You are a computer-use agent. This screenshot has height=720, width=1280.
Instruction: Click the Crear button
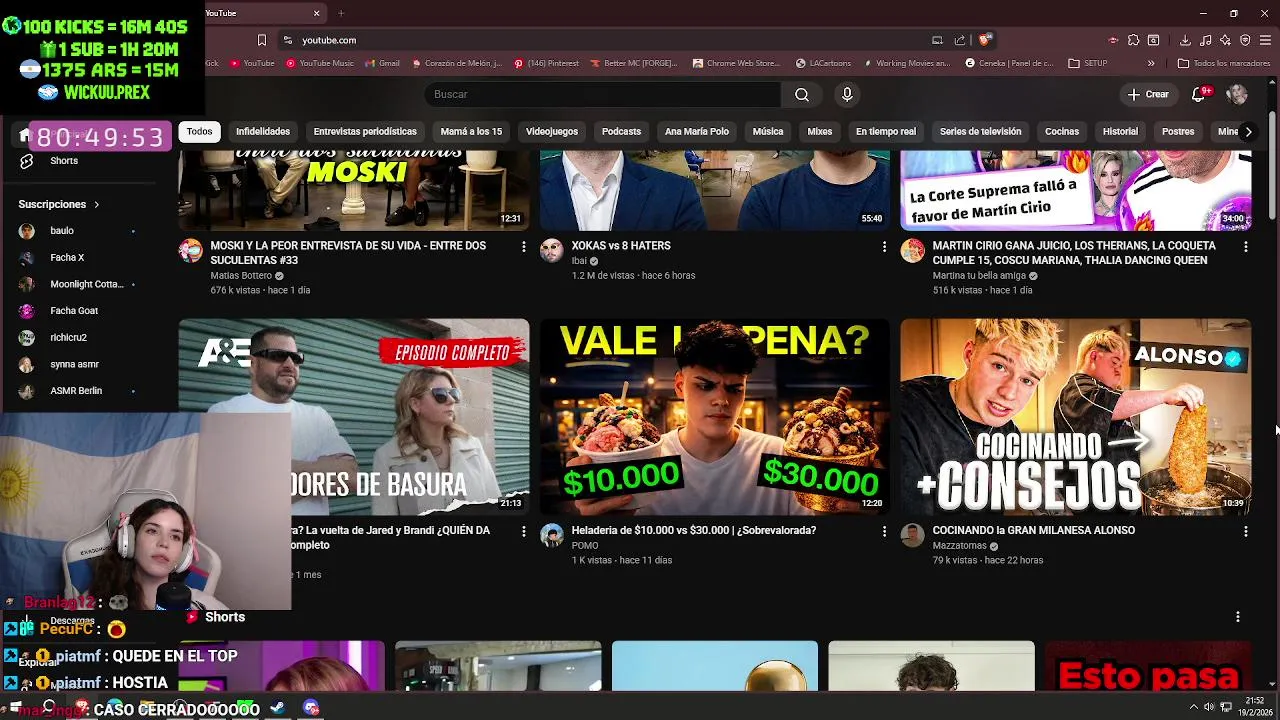tap(1148, 94)
